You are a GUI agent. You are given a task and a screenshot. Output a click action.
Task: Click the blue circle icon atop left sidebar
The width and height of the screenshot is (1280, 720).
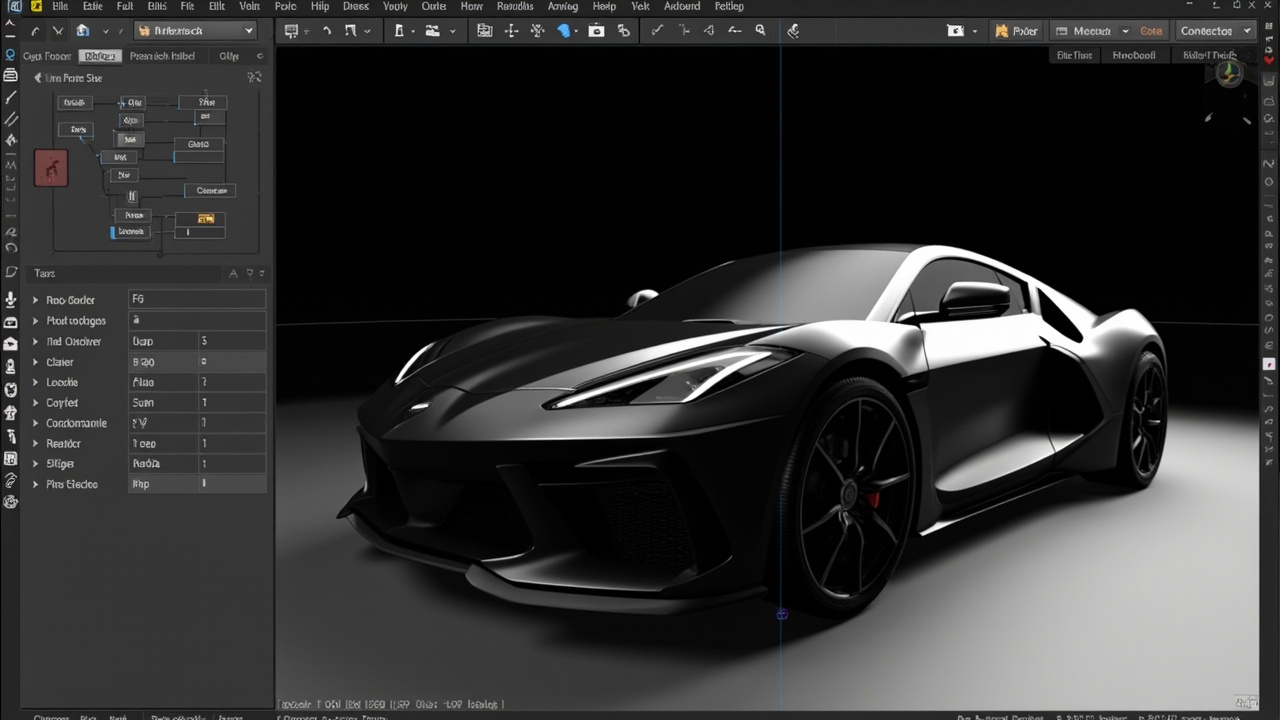pyautogui.click(x=11, y=55)
